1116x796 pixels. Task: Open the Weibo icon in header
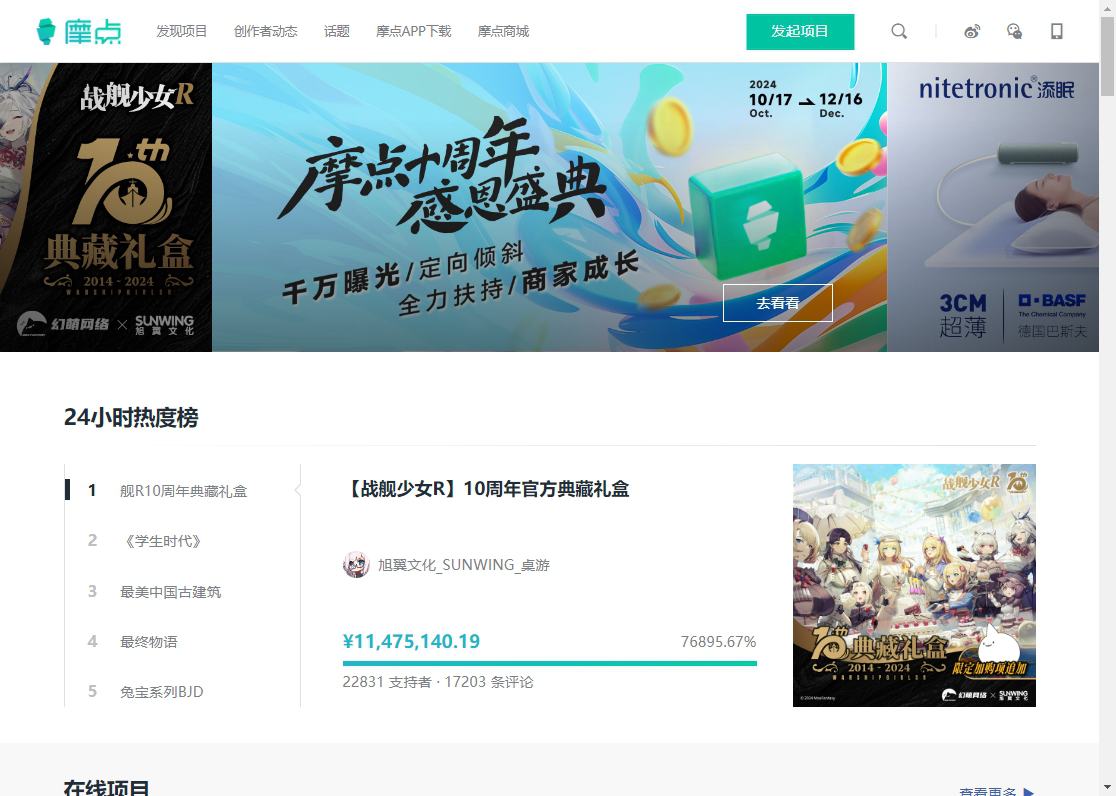coord(972,31)
